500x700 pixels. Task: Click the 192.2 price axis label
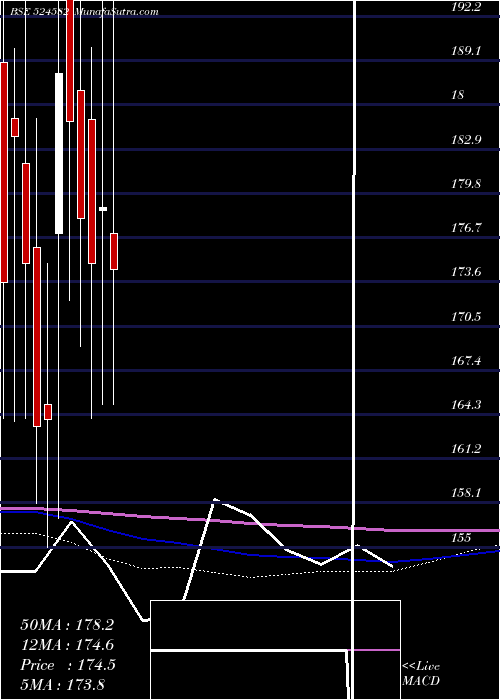(465, 7)
